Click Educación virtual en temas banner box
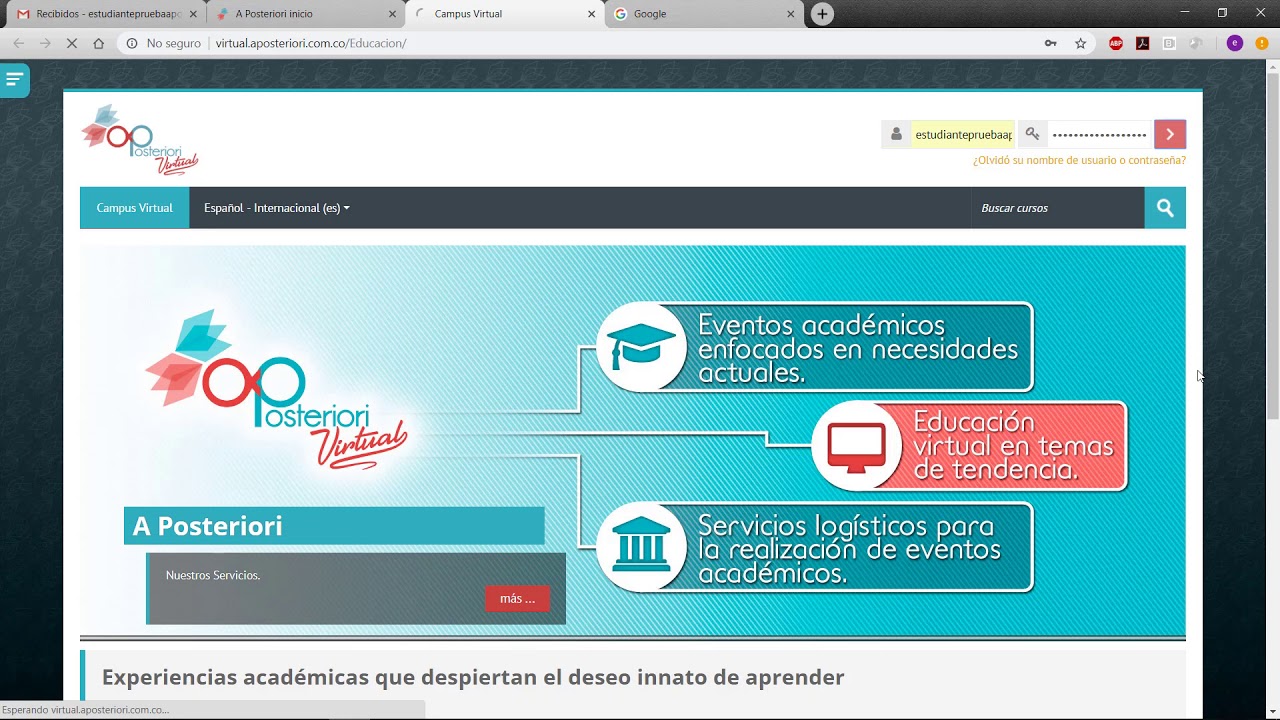The image size is (1280, 720). (x=970, y=446)
